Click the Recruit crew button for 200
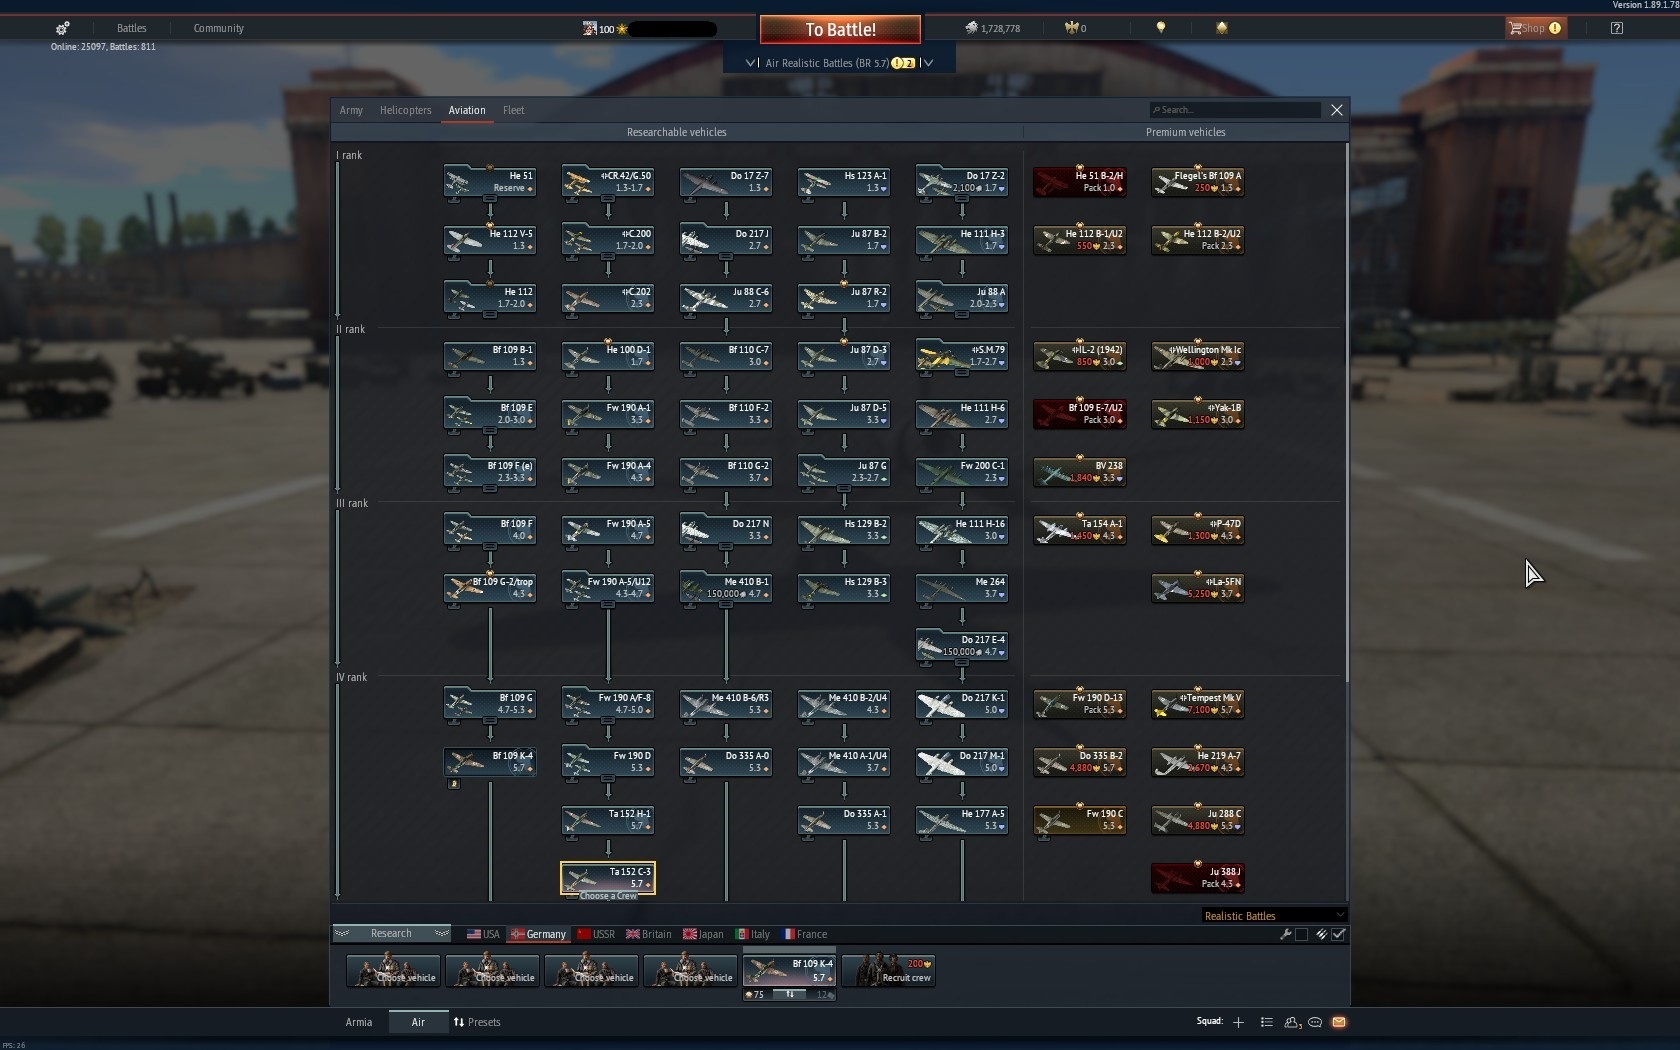 click(x=890, y=970)
